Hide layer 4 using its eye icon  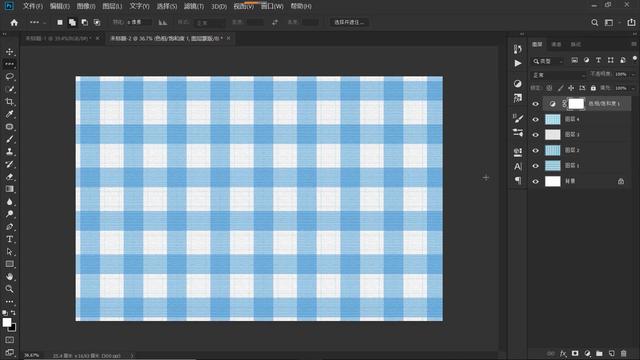click(536, 119)
